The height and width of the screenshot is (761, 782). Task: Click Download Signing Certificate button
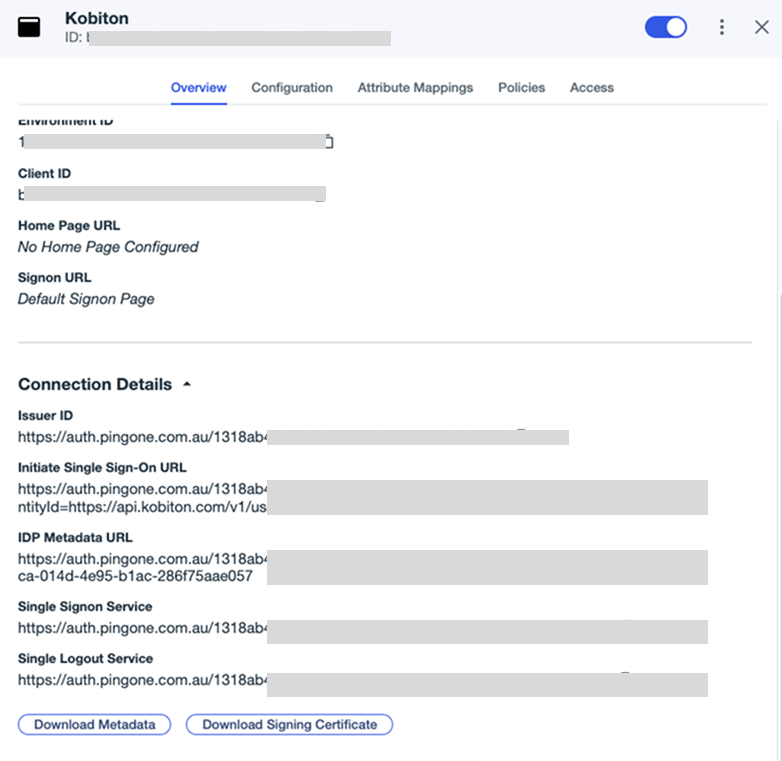[289, 724]
